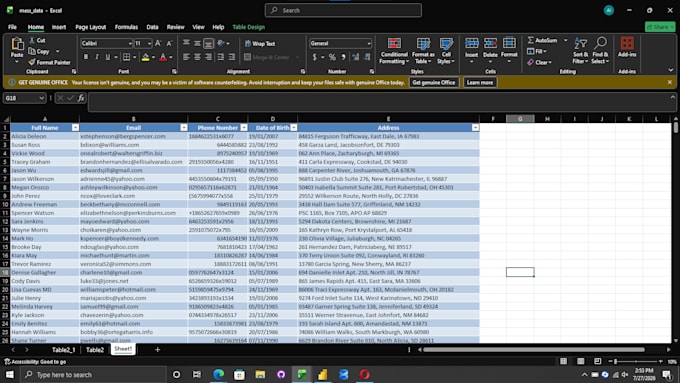Click the AutoSum button

(543, 40)
